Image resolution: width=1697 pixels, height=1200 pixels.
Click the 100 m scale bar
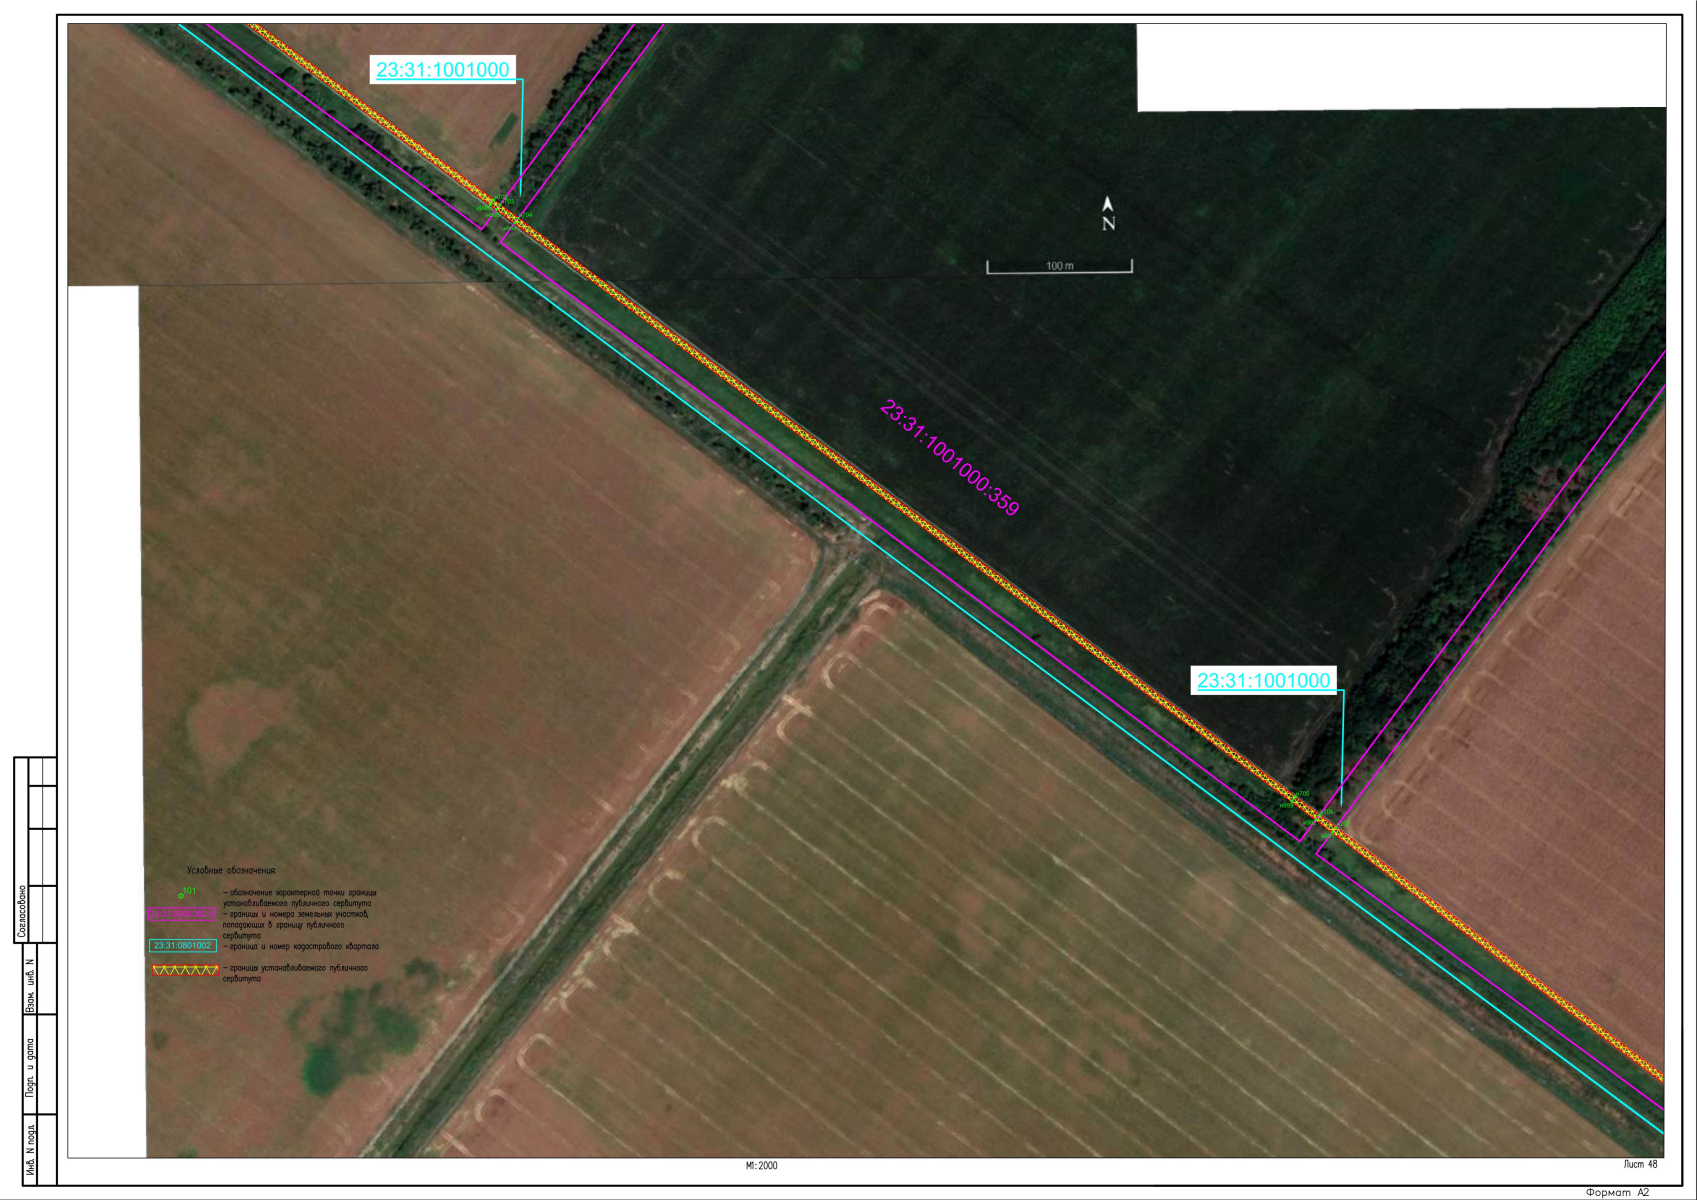point(1059,267)
